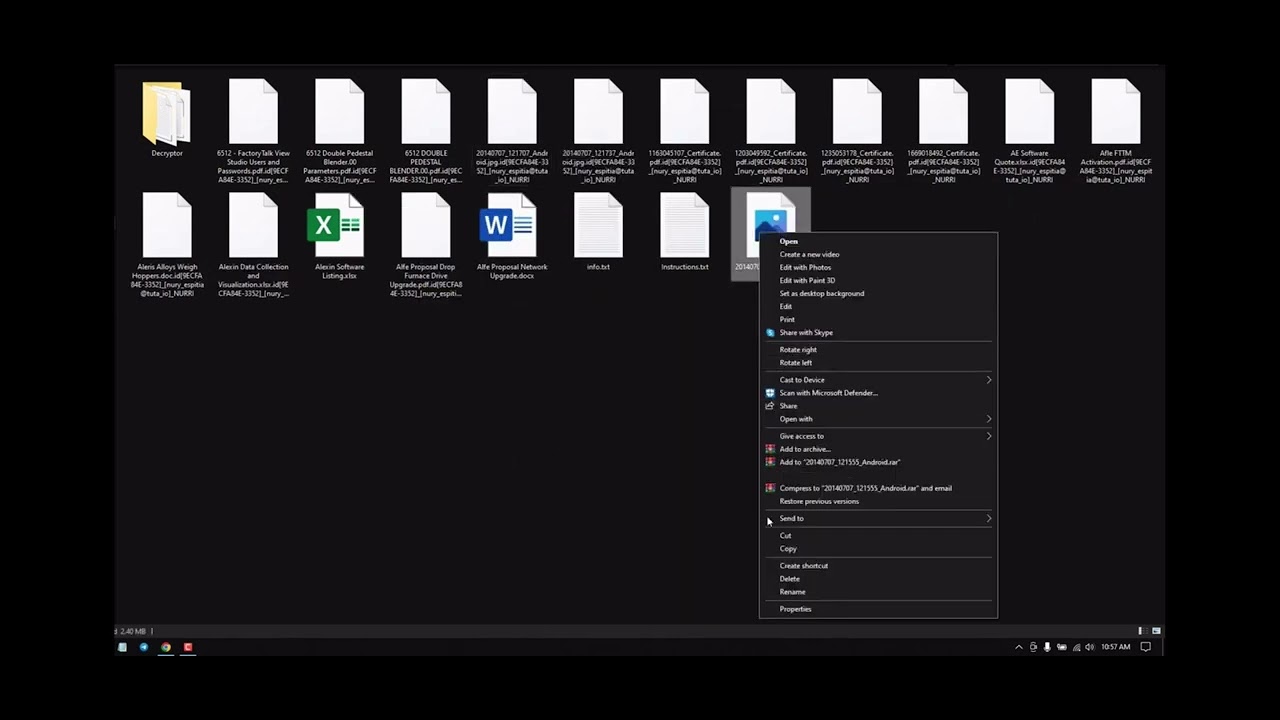Select the 6512 DOUBLE PEDESTAL BLENDER.00 pdf file
1280x720 pixels.
[426, 131]
